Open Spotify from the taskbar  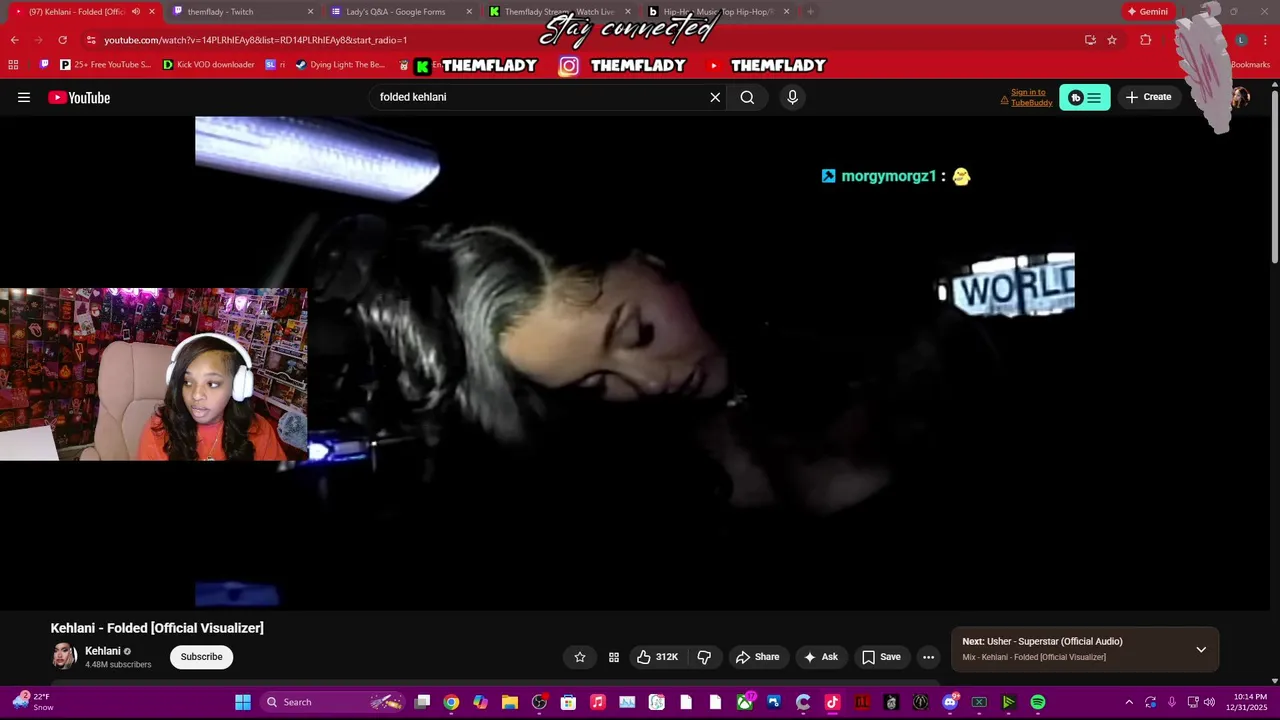pyautogui.click(x=1038, y=702)
